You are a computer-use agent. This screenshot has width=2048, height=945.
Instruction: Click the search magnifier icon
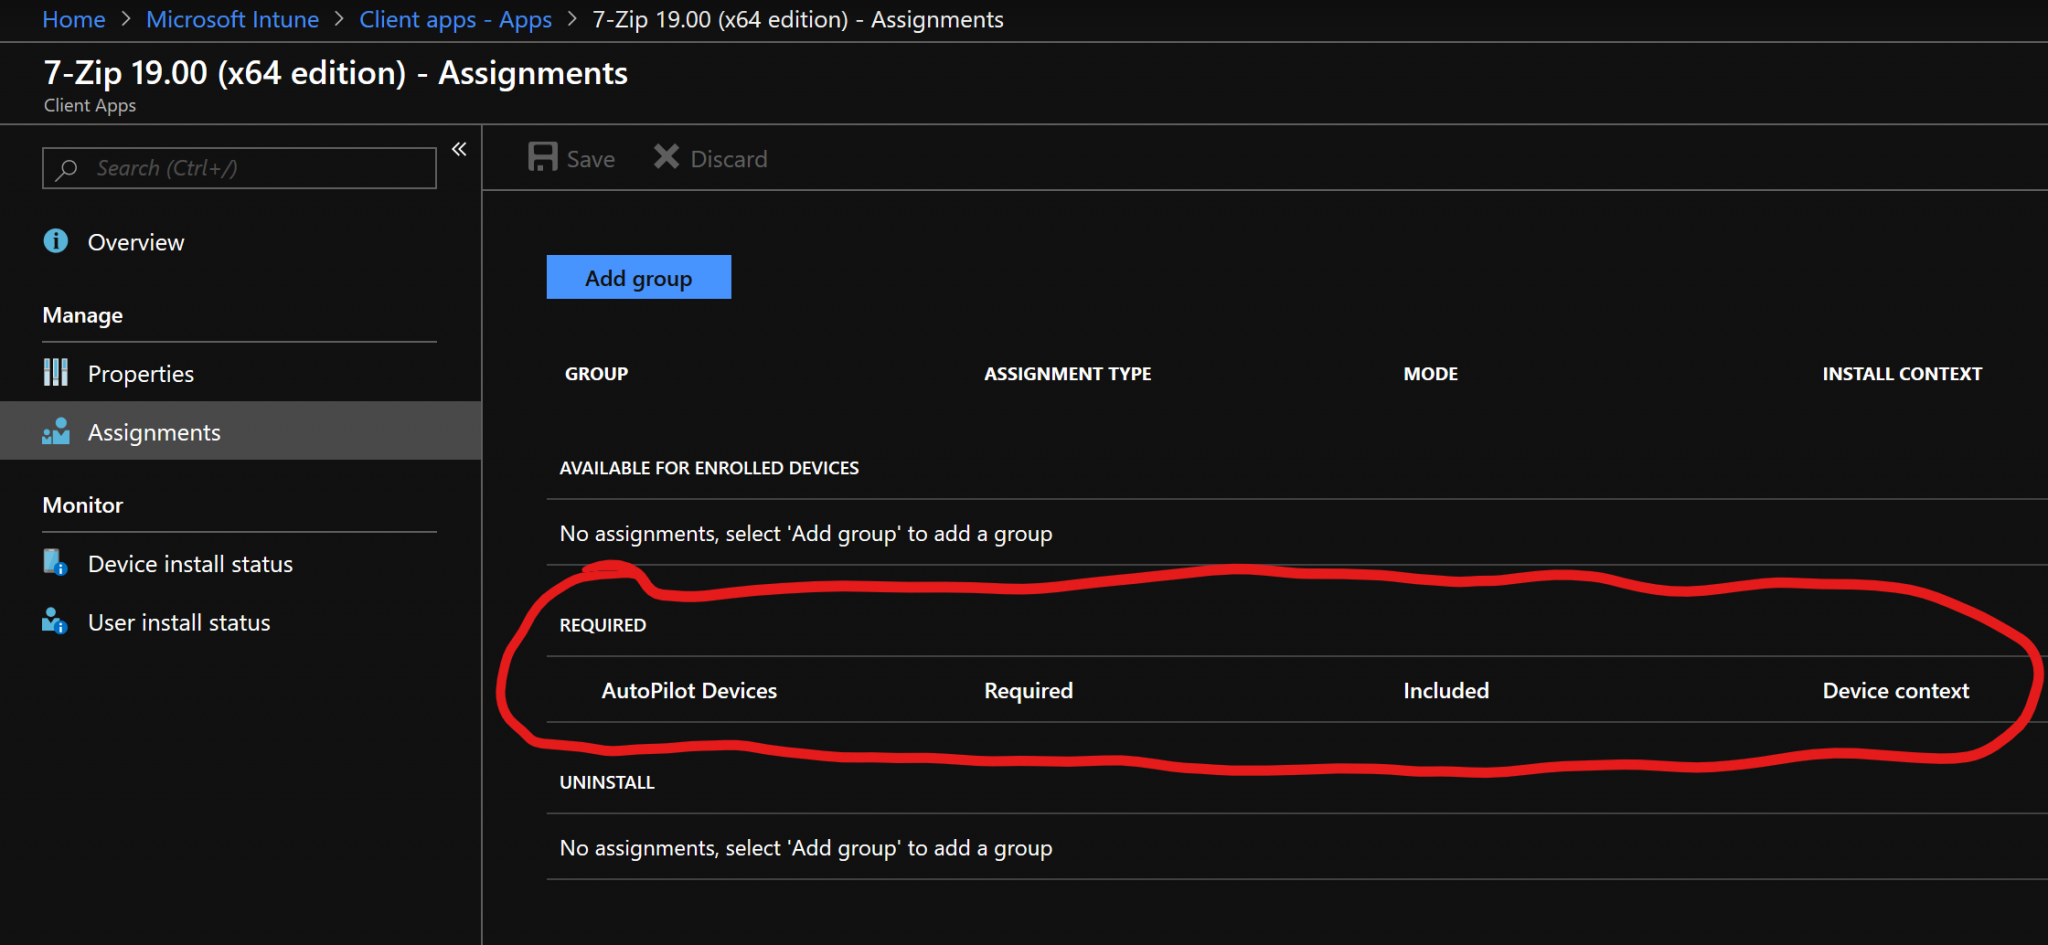coord(66,168)
